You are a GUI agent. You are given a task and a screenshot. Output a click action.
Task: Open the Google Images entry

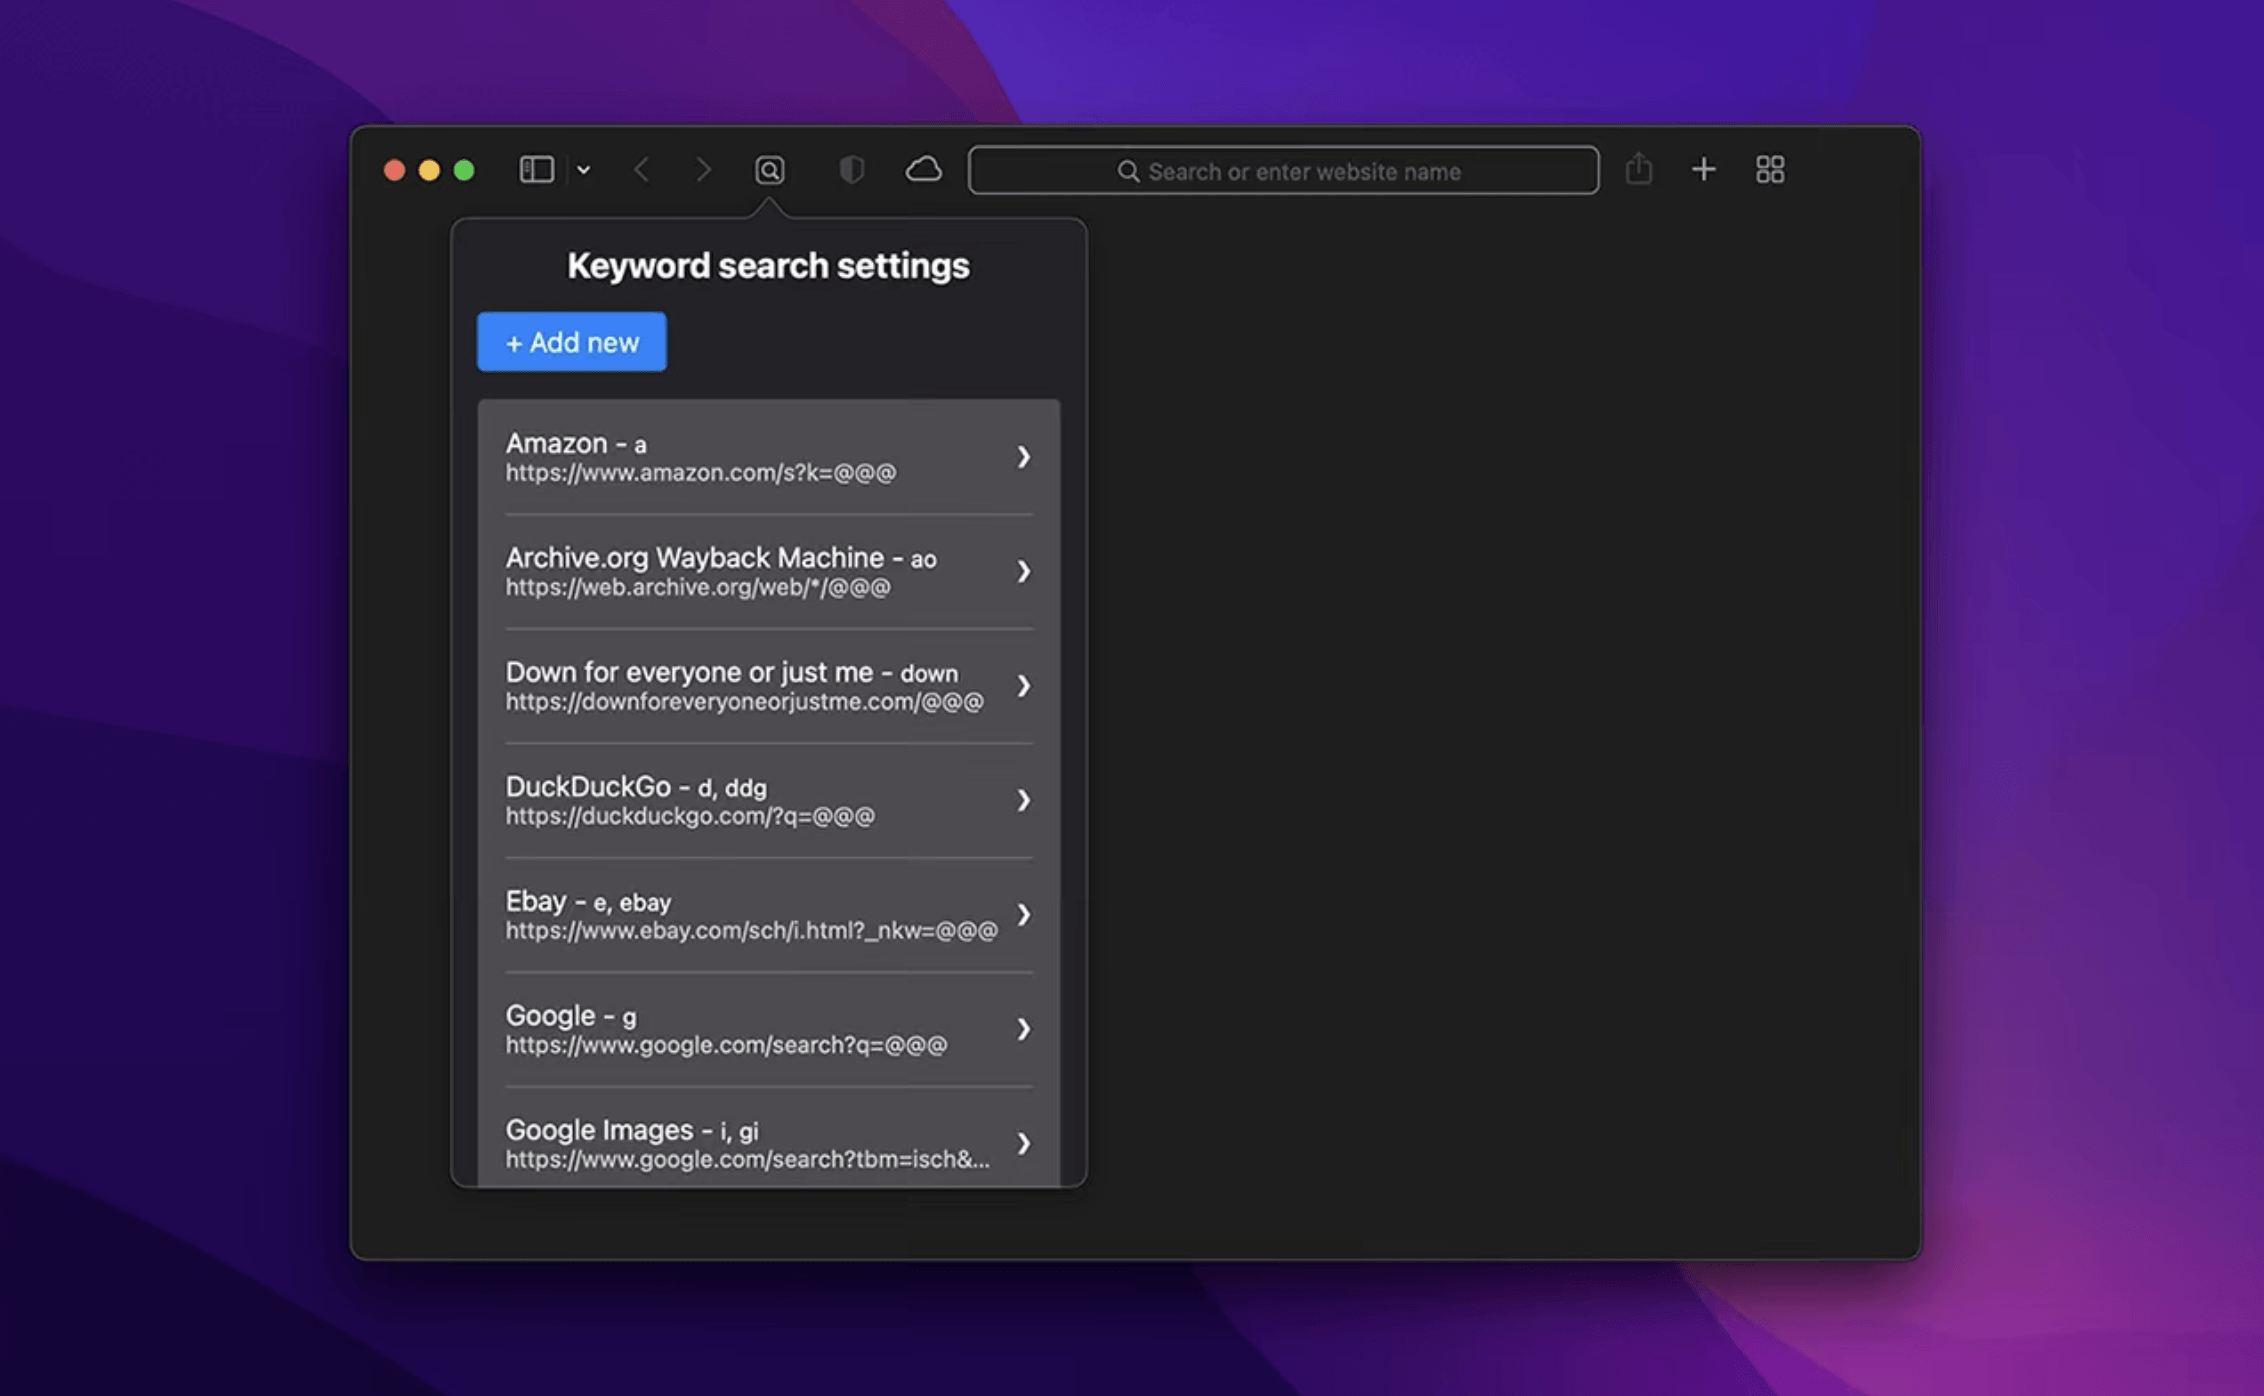click(x=767, y=1143)
